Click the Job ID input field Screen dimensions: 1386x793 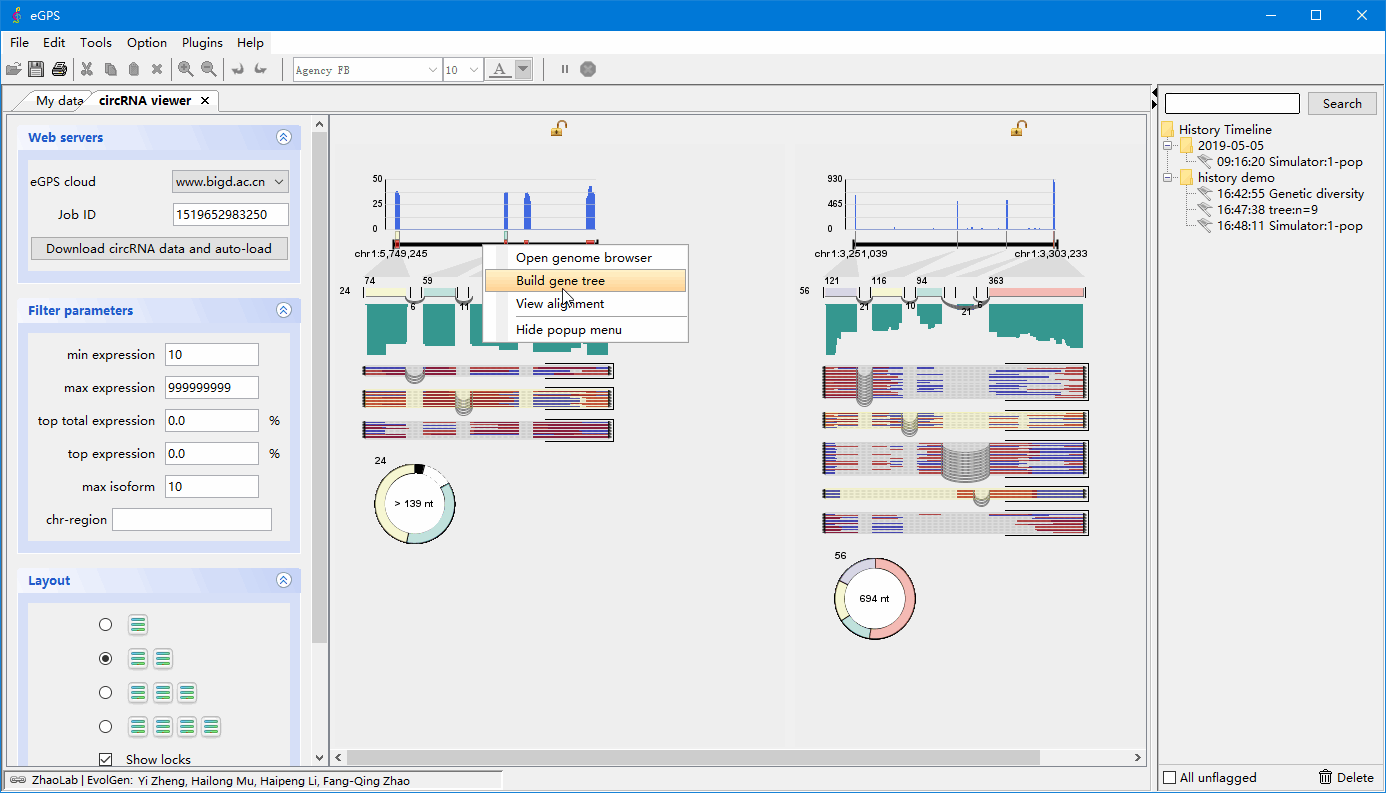(230, 214)
